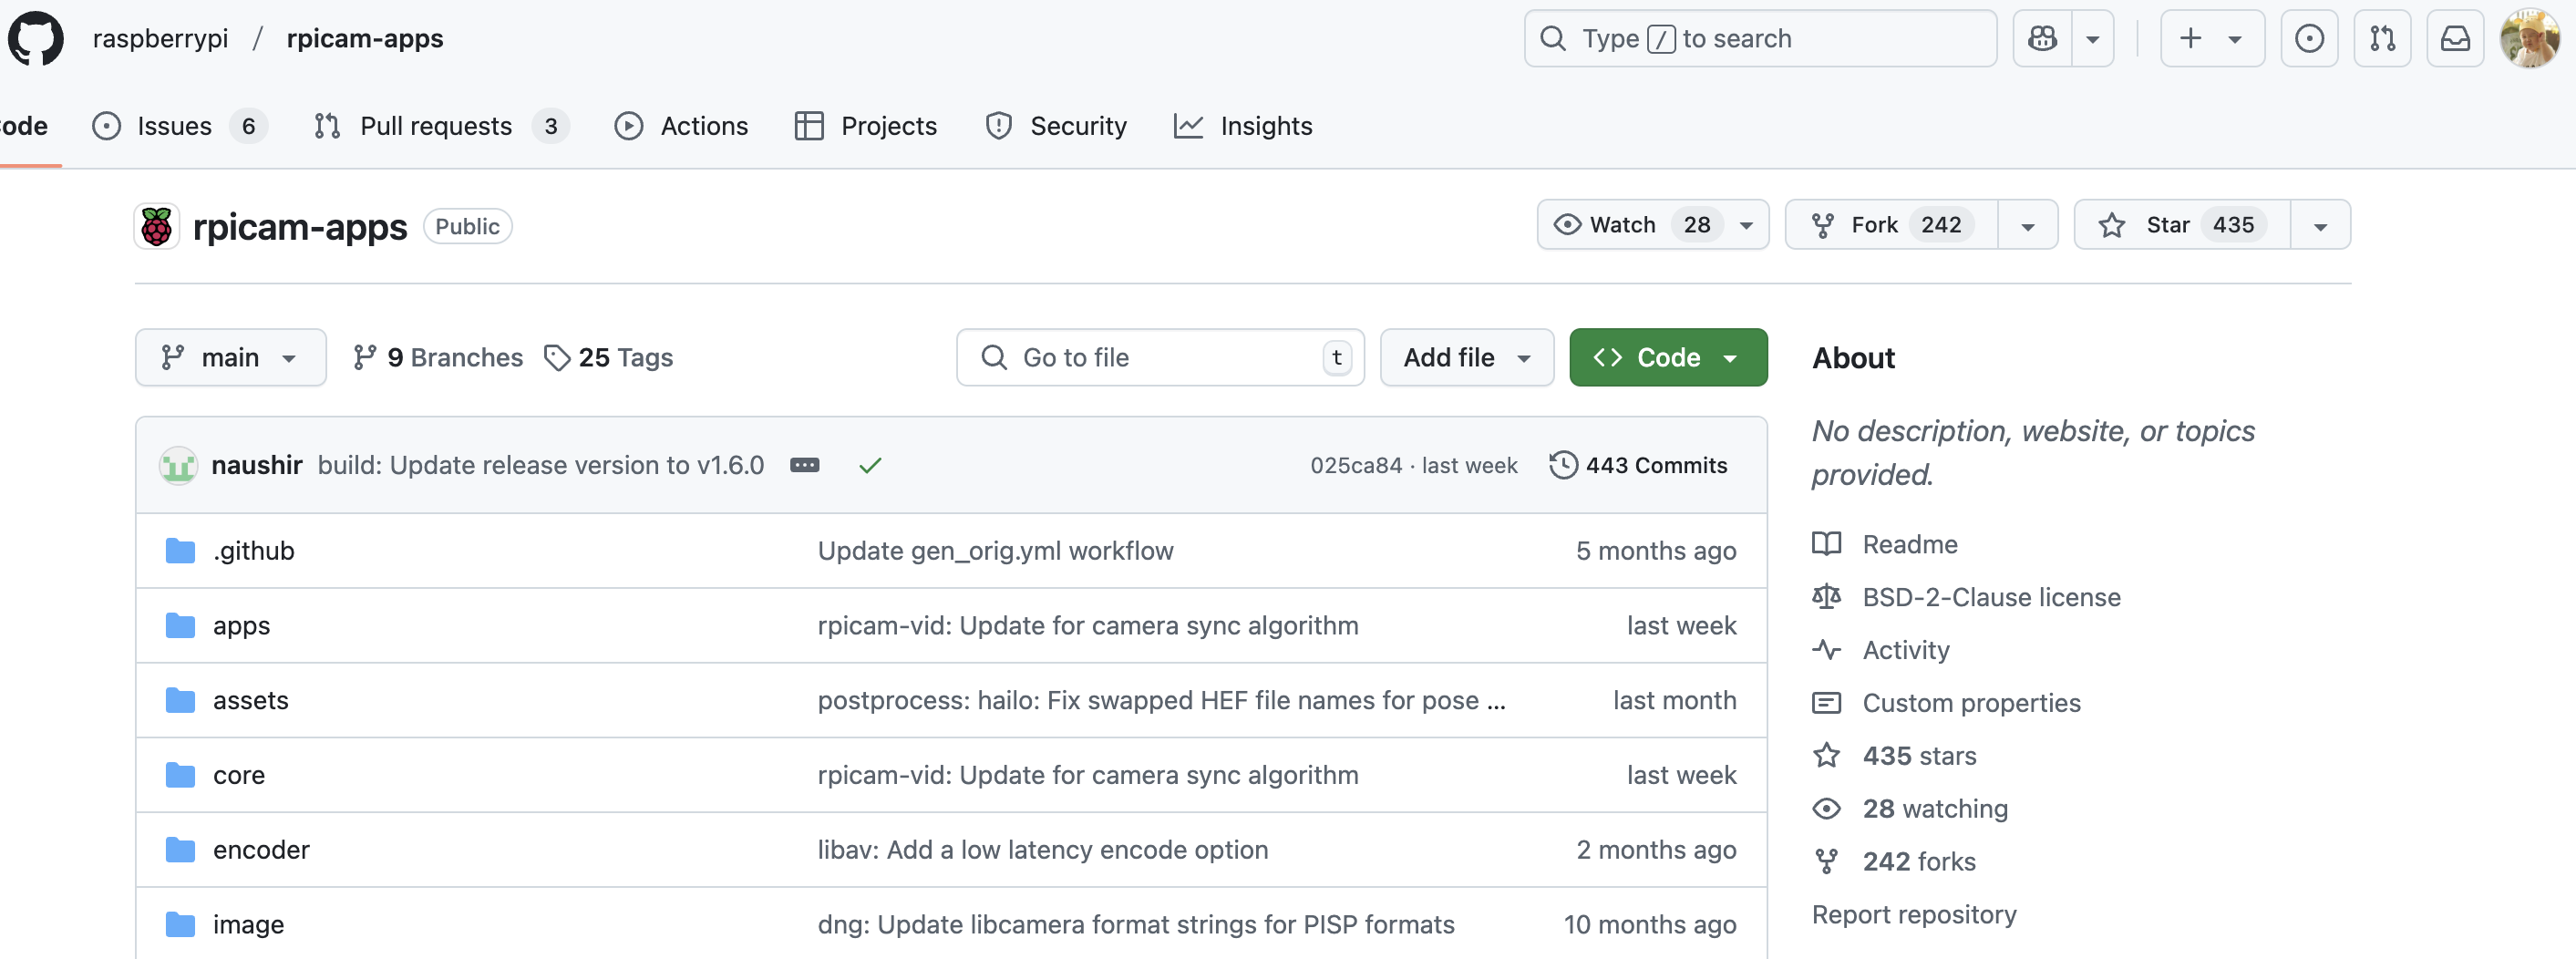Open the main branch selector
2576x959 pixels.
coord(231,357)
